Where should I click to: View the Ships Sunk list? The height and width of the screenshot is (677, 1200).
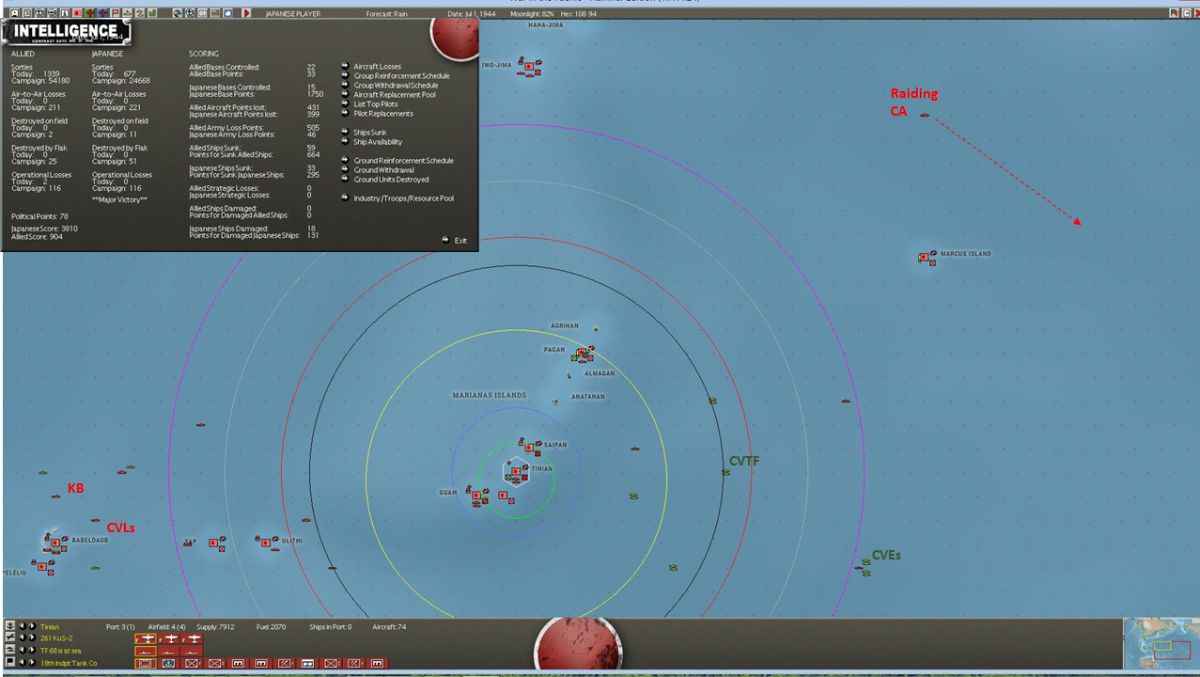click(x=364, y=132)
